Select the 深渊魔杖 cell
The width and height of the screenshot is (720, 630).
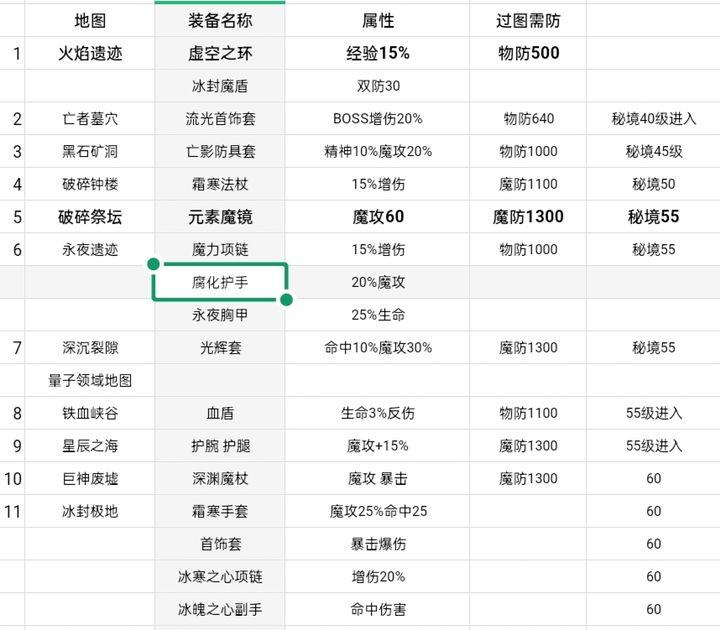(220, 479)
